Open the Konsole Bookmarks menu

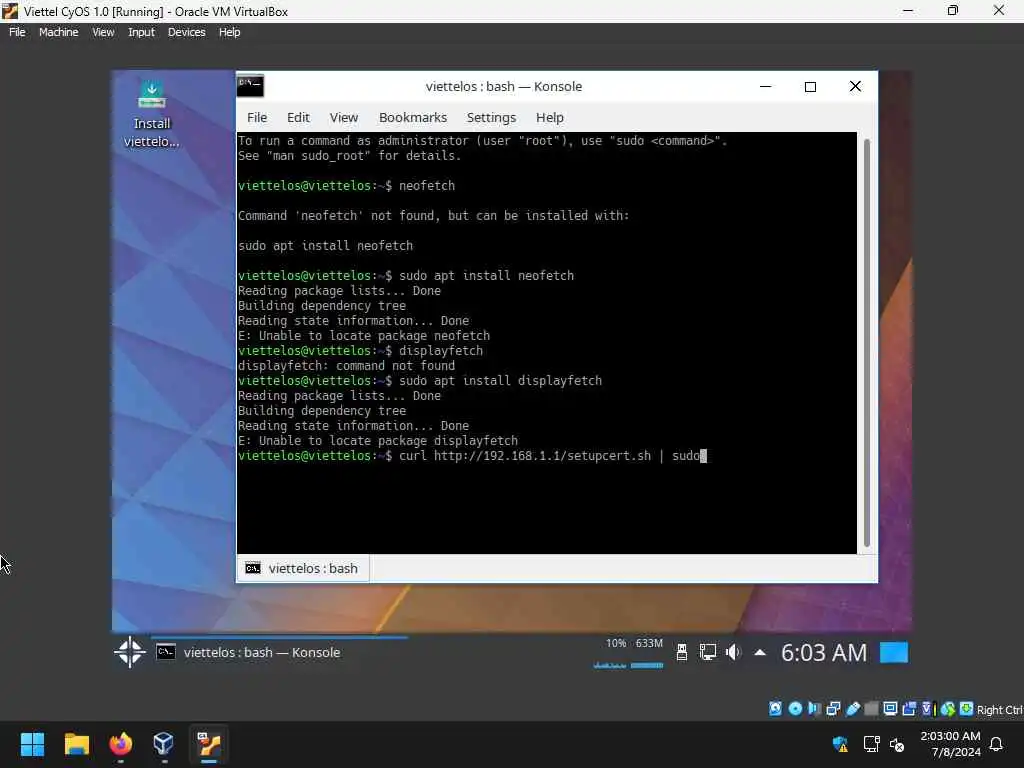[x=413, y=118]
